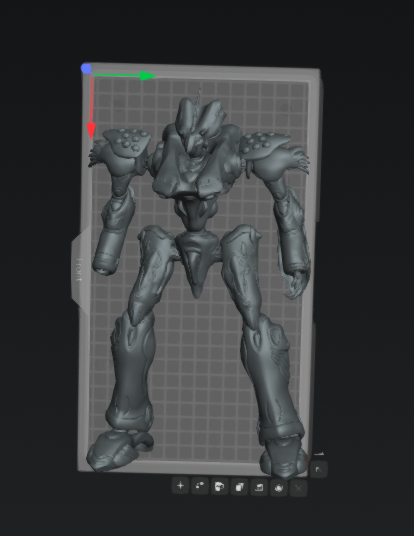Click the plus add-plate icon
414x536 pixels.
click(x=181, y=486)
